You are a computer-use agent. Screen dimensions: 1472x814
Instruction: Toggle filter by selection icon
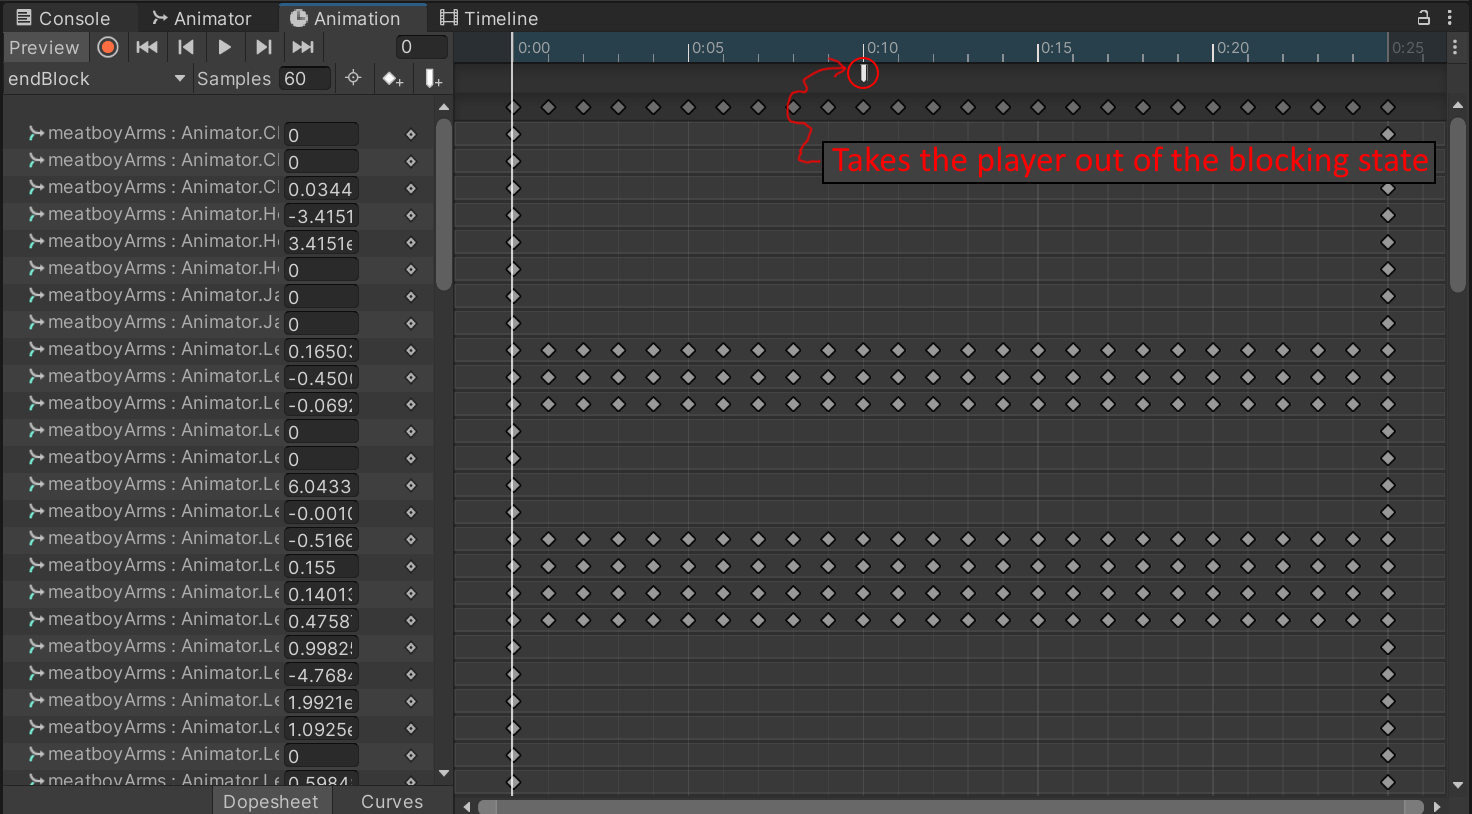click(x=353, y=78)
